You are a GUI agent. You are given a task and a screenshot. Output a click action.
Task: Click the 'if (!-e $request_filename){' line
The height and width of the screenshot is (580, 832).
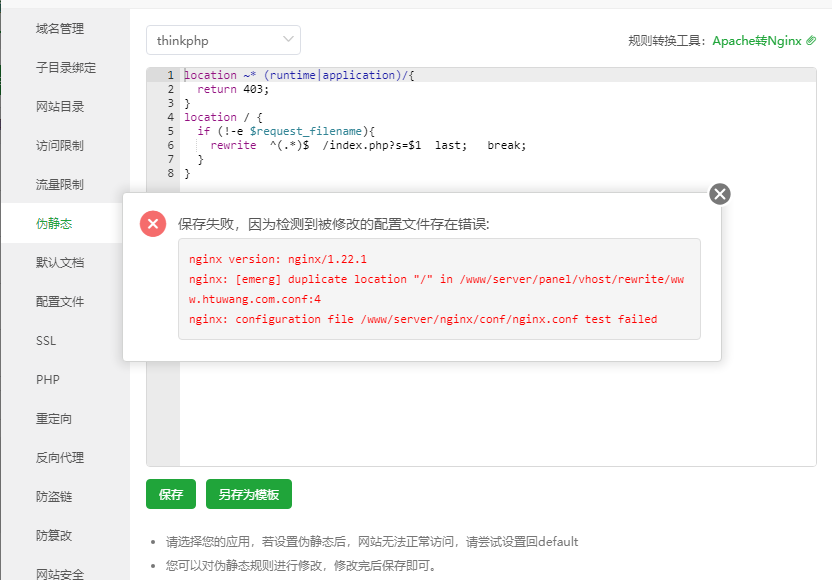click(286, 131)
